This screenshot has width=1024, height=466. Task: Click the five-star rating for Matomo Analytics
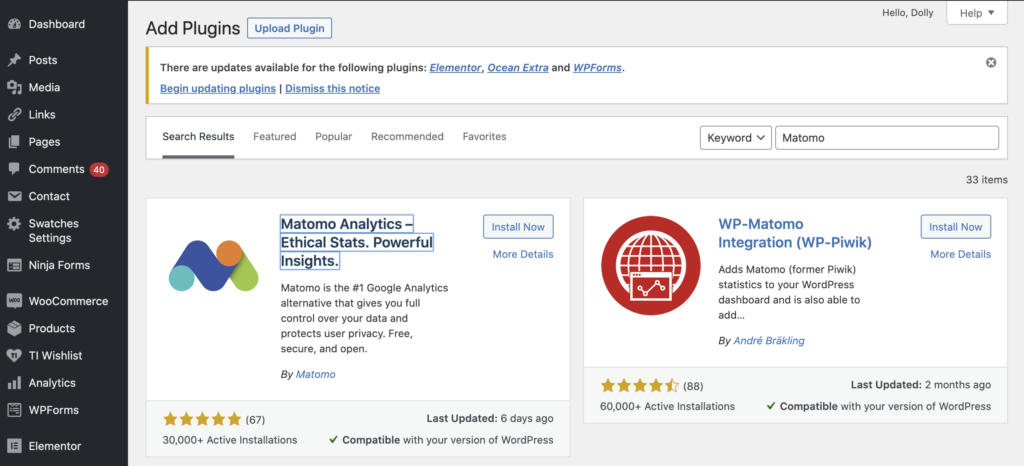click(202, 419)
